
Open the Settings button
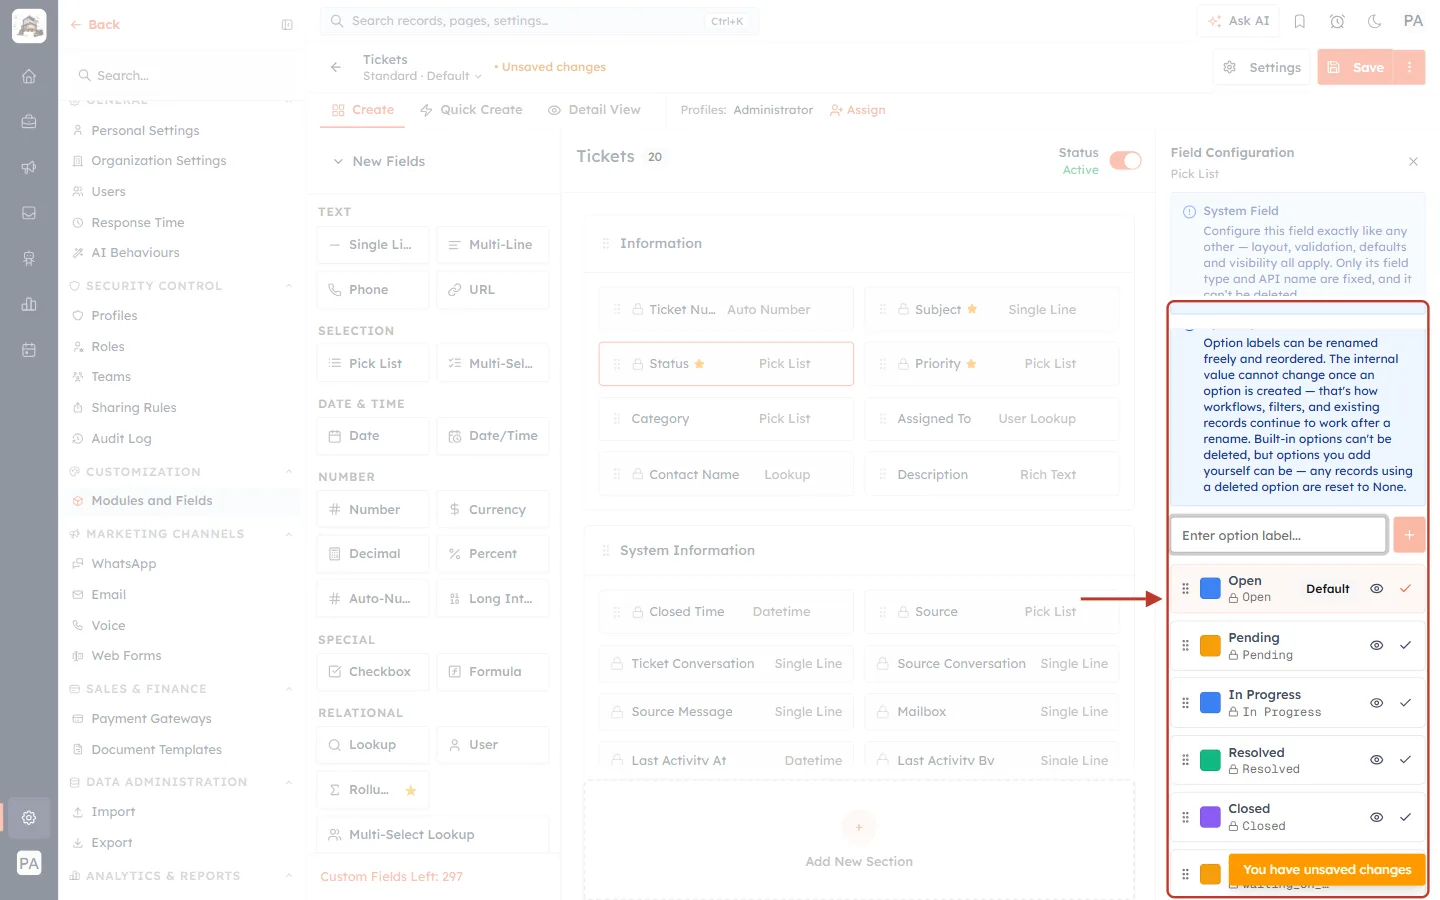1262,67
